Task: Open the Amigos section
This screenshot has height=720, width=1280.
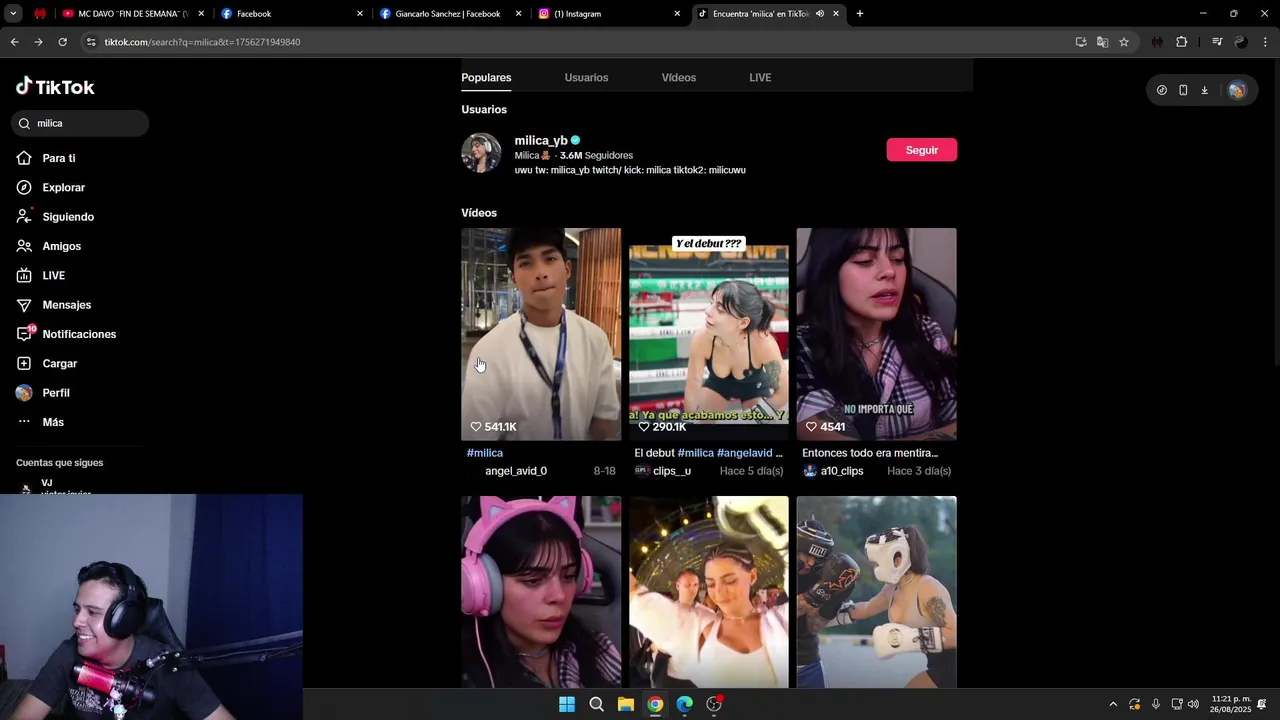Action: [61, 246]
